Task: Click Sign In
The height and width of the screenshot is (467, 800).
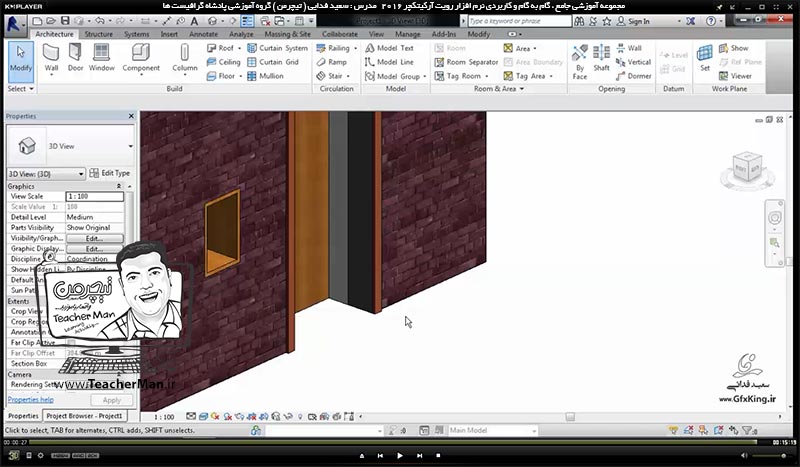Action: [x=633, y=21]
